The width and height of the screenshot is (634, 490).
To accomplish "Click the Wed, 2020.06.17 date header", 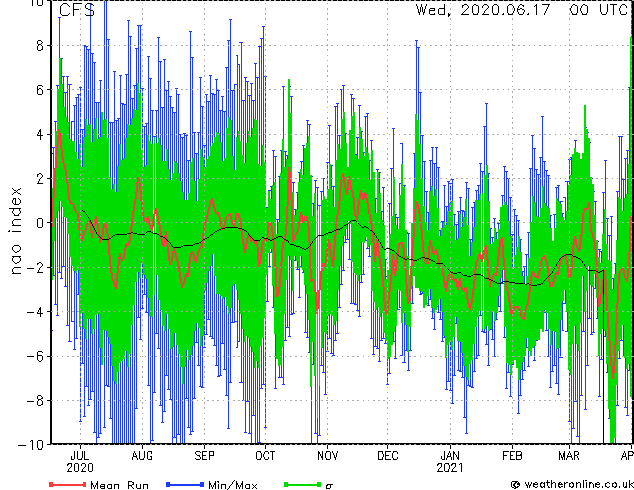I will coord(483,10).
